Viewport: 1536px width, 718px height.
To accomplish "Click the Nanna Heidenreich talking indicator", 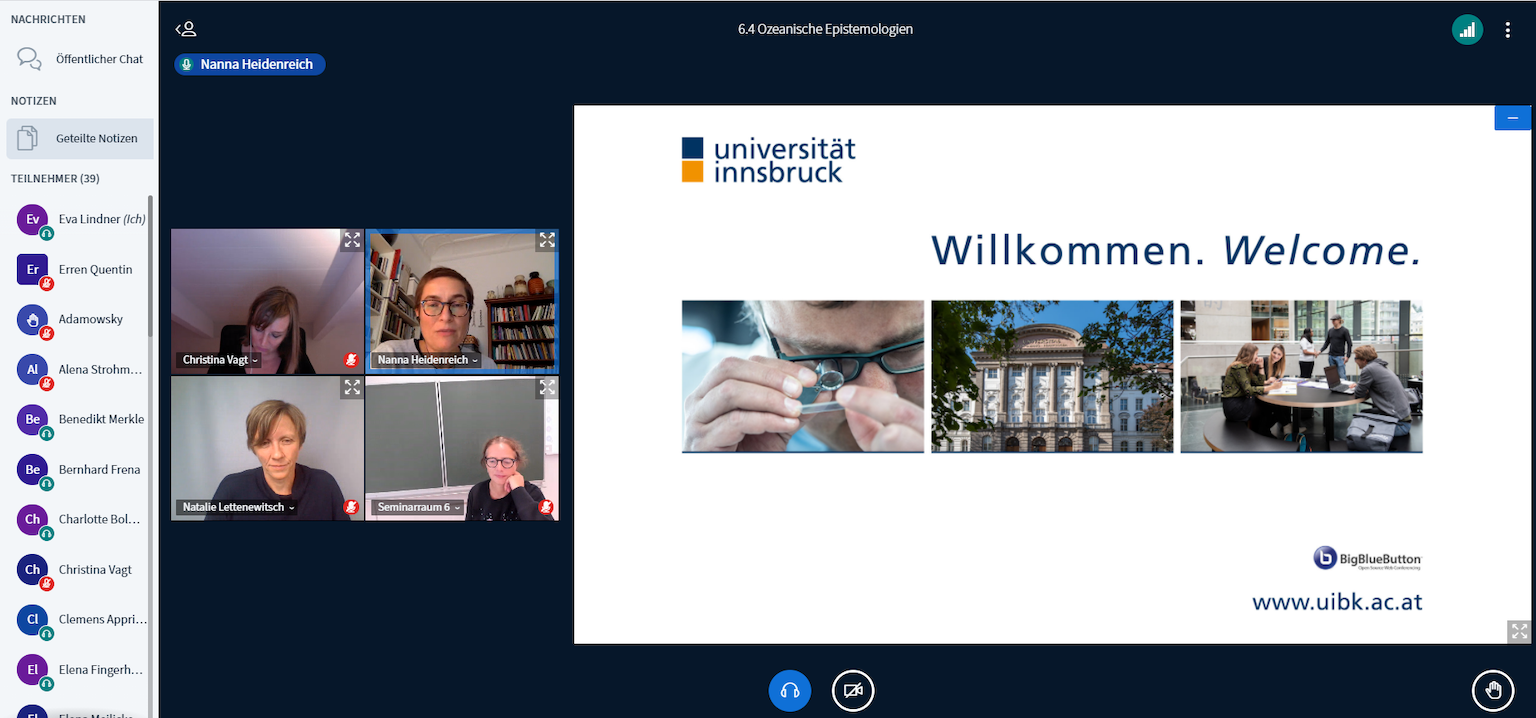I will (x=250, y=64).
